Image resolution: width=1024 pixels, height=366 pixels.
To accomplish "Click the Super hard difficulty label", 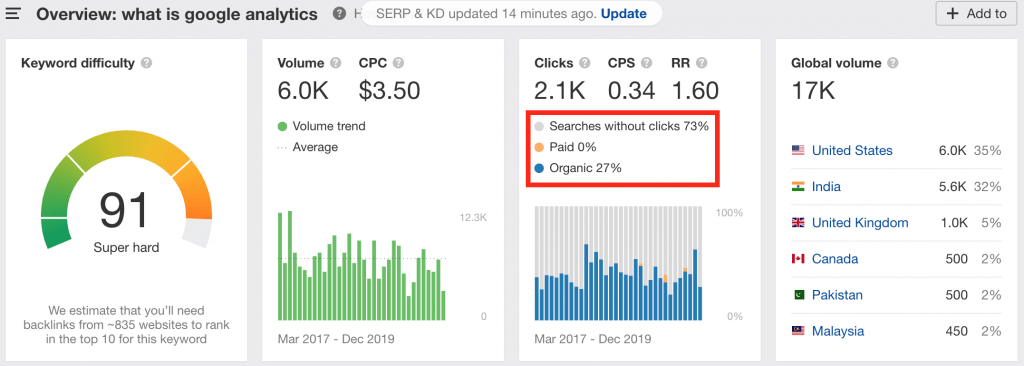I will tap(126, 248).
